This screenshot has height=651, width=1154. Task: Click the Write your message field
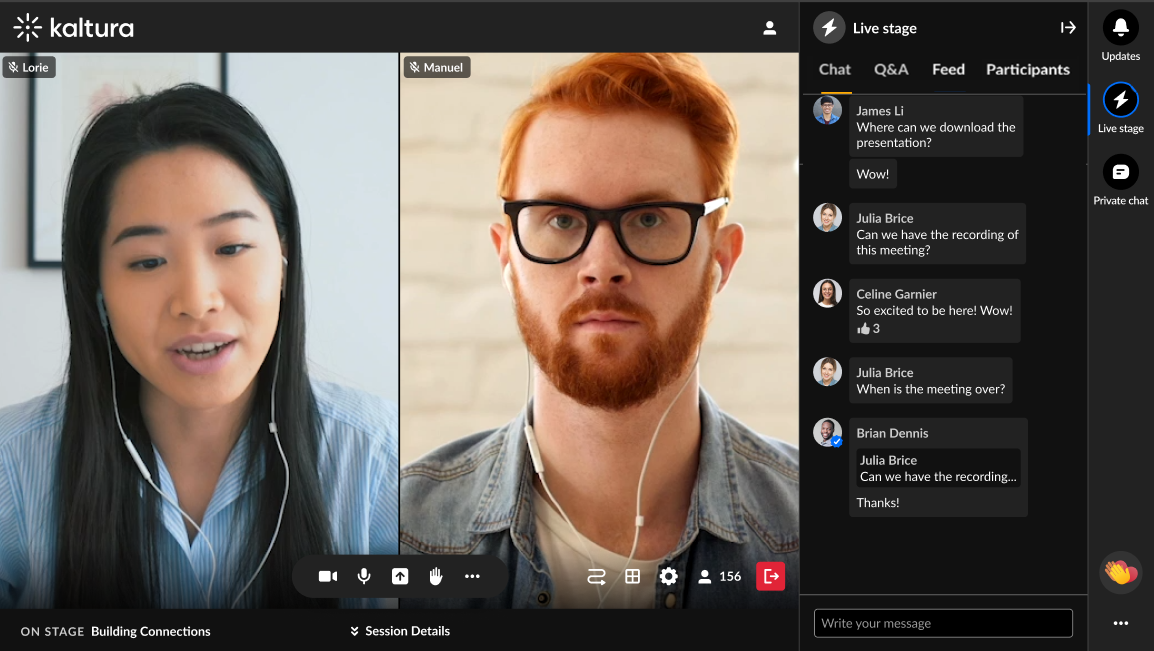[943, 623]
